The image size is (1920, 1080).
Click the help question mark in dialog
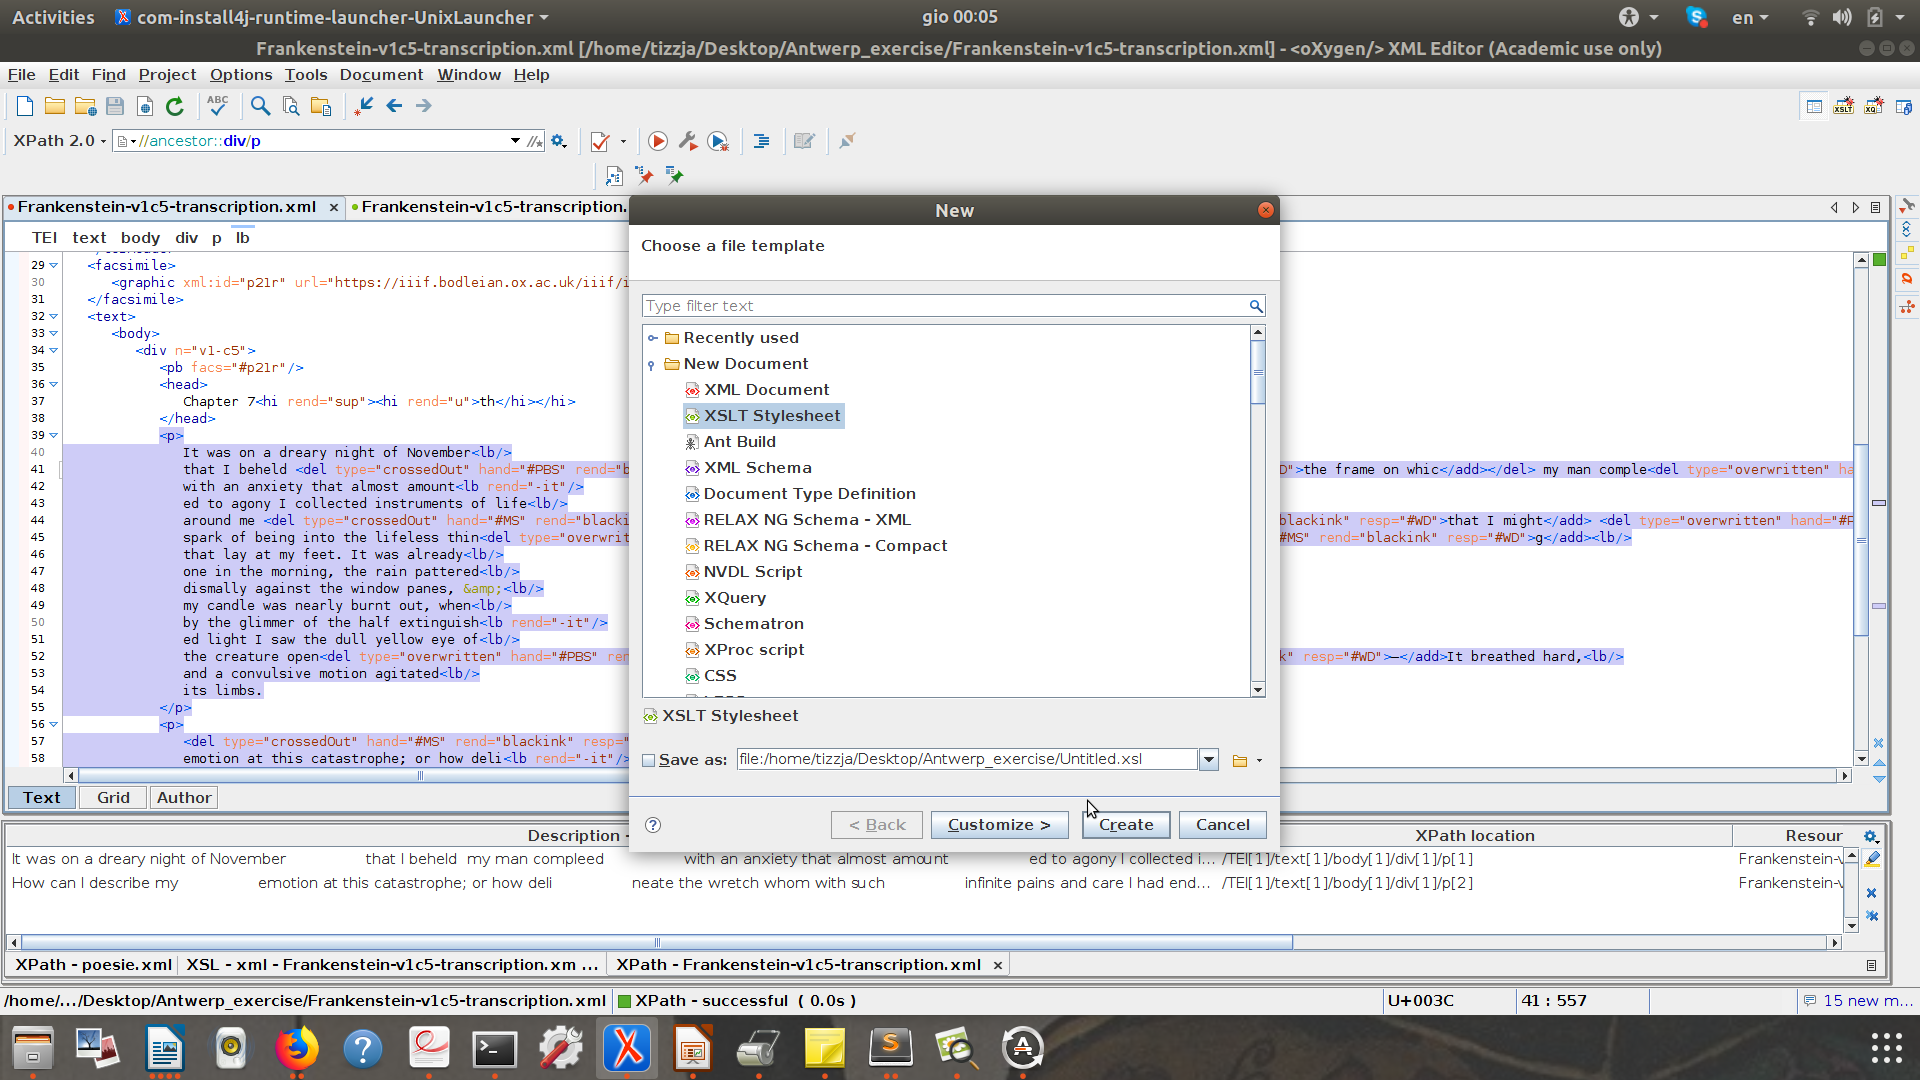tap(653, 825)
